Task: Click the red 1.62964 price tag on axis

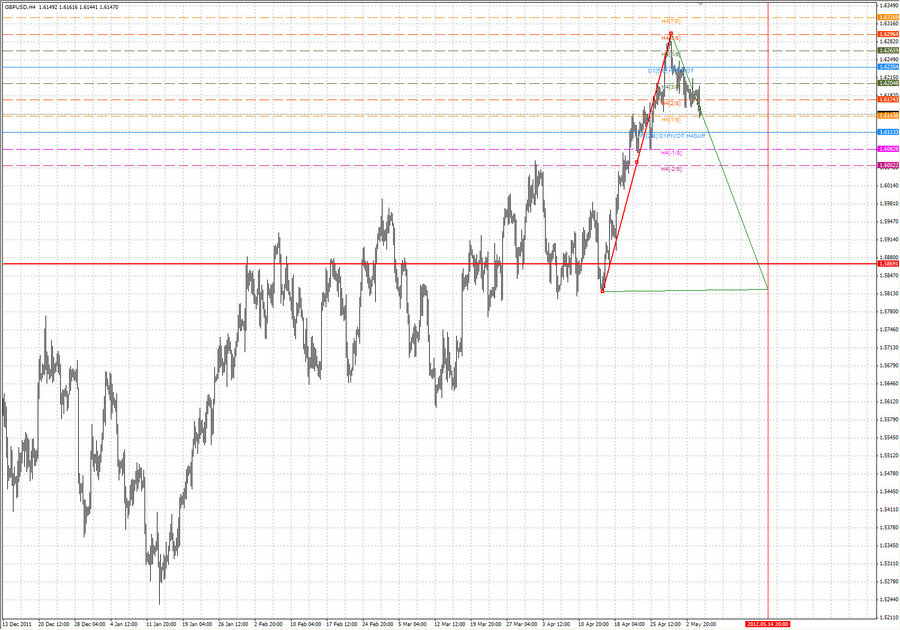Action: (x=886, y=33)
